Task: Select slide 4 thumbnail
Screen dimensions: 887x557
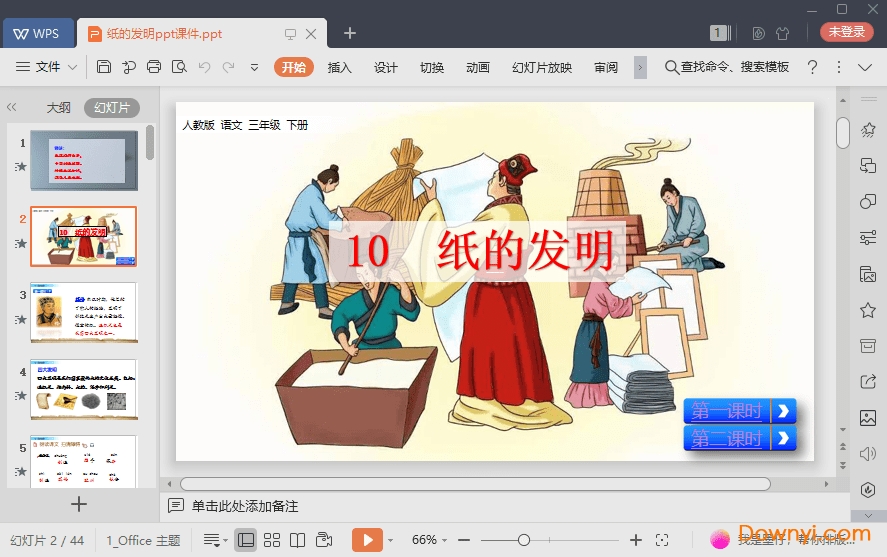Action: [x=84, y=389]
